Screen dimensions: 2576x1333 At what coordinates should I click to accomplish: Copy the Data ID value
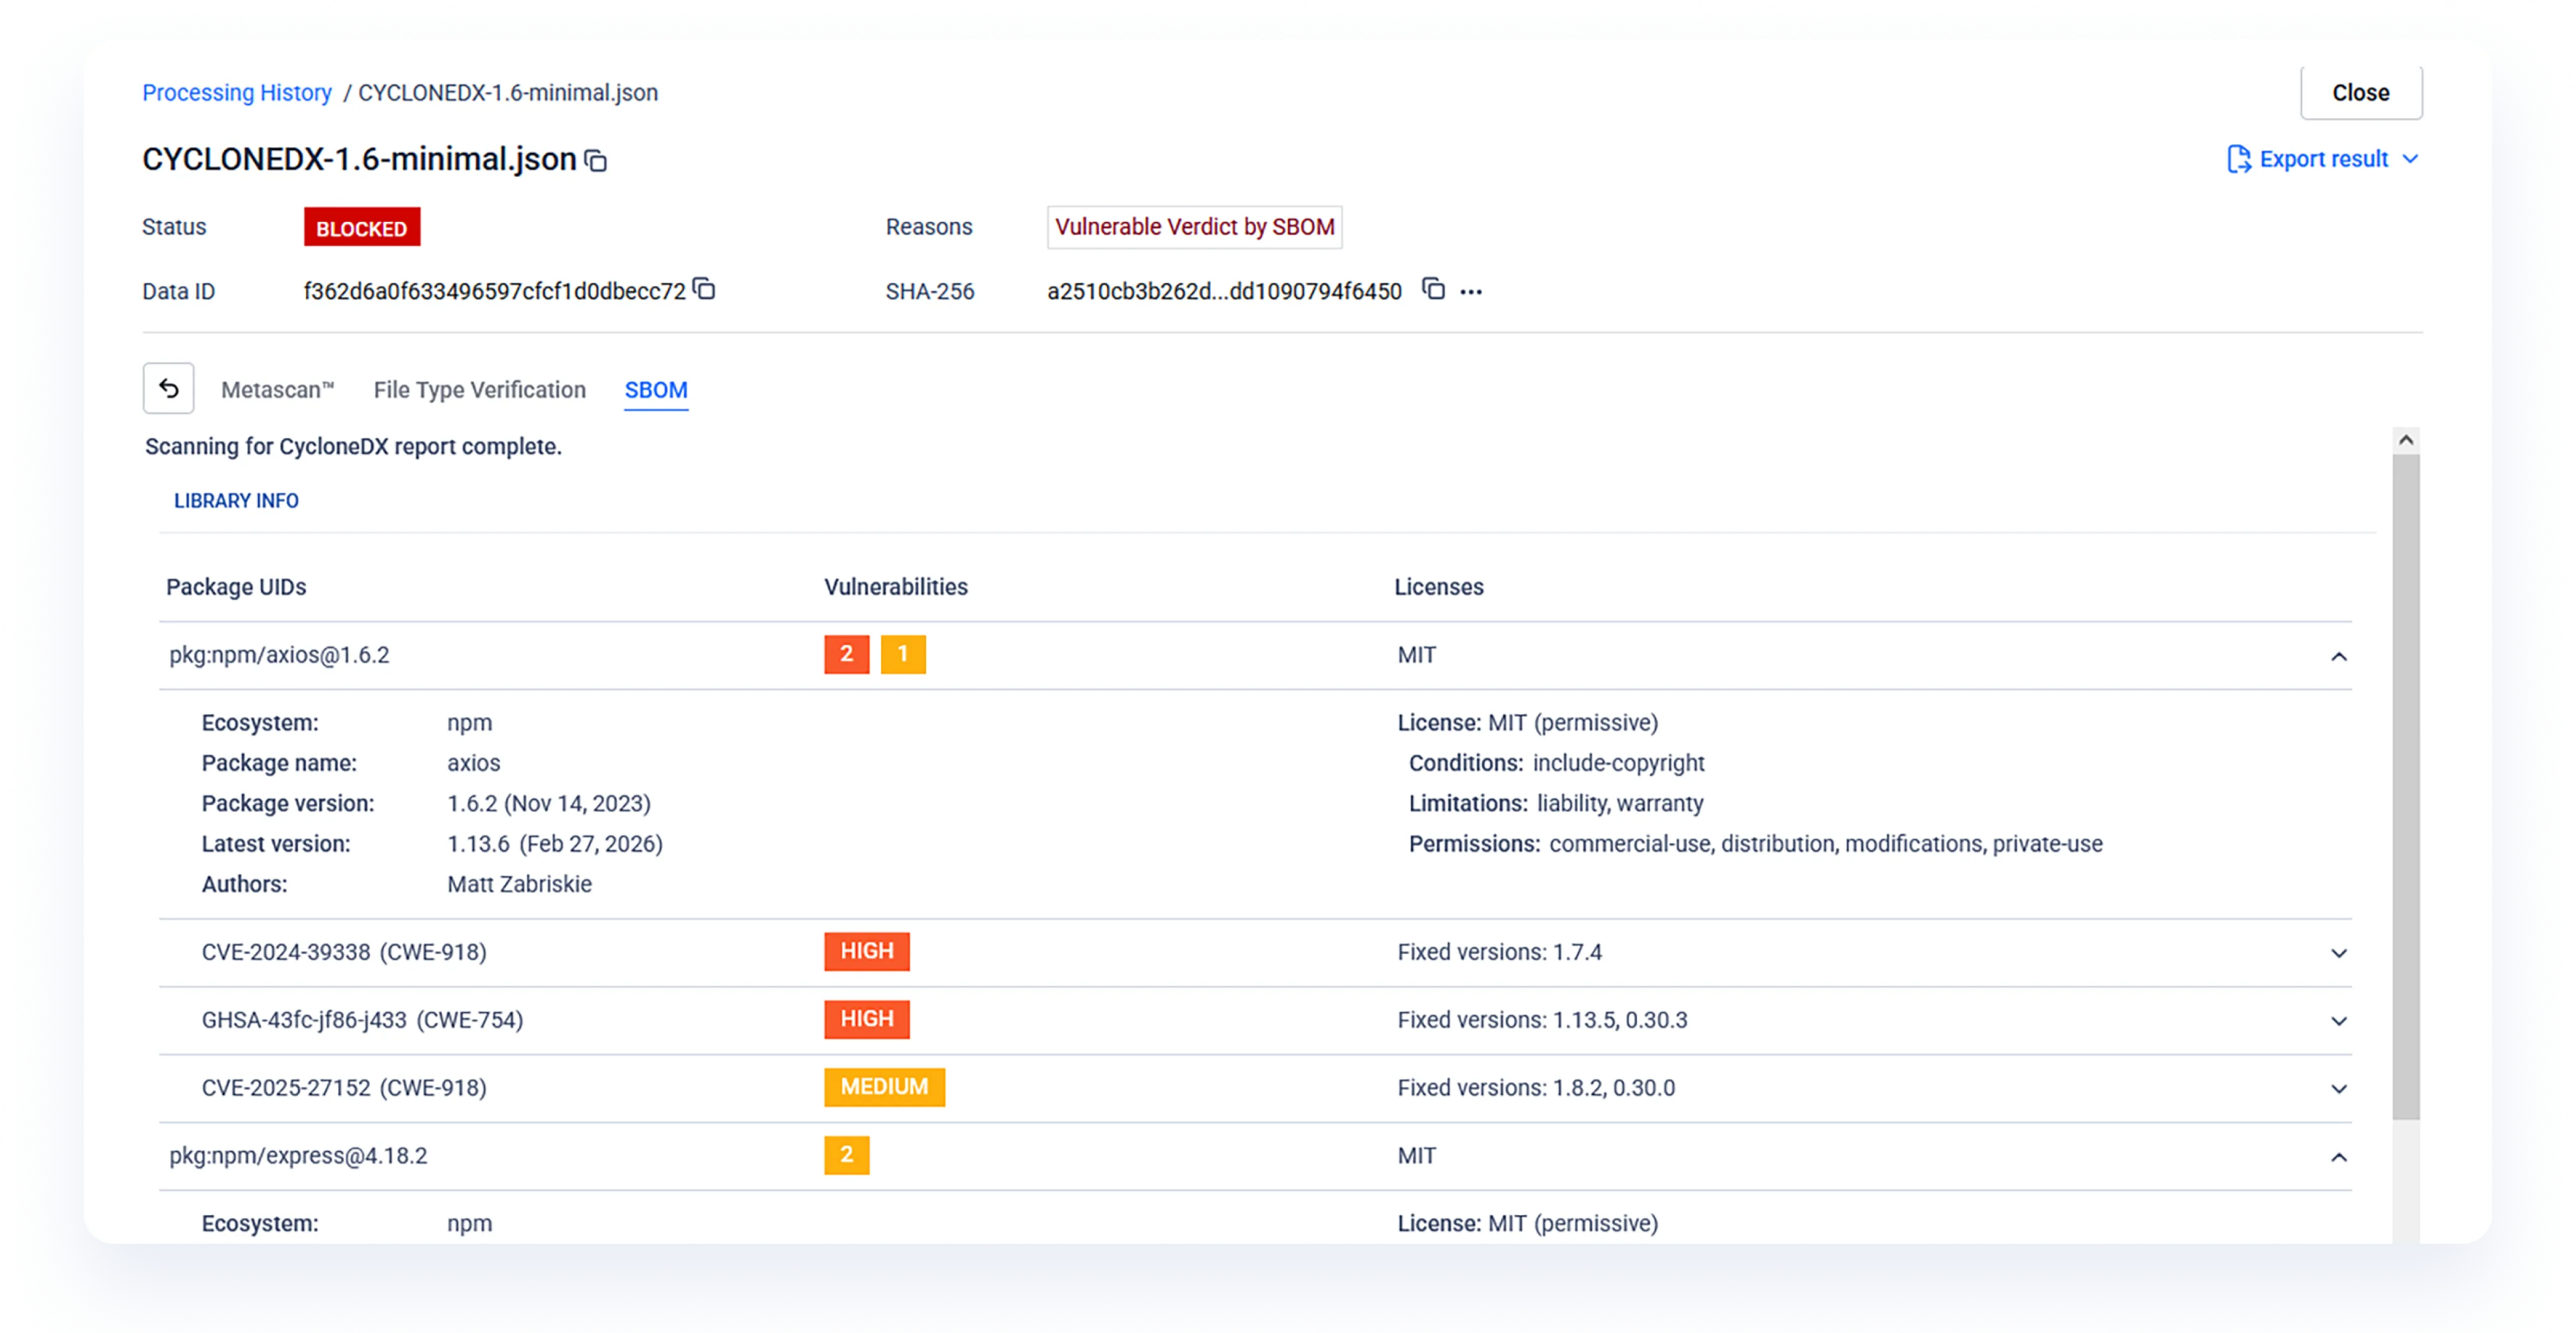[704, 289]
